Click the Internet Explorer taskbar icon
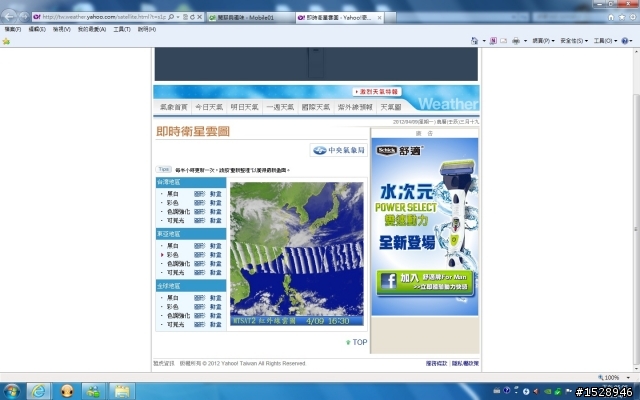Viewport: 640px width, 400px height. [38, 391]
